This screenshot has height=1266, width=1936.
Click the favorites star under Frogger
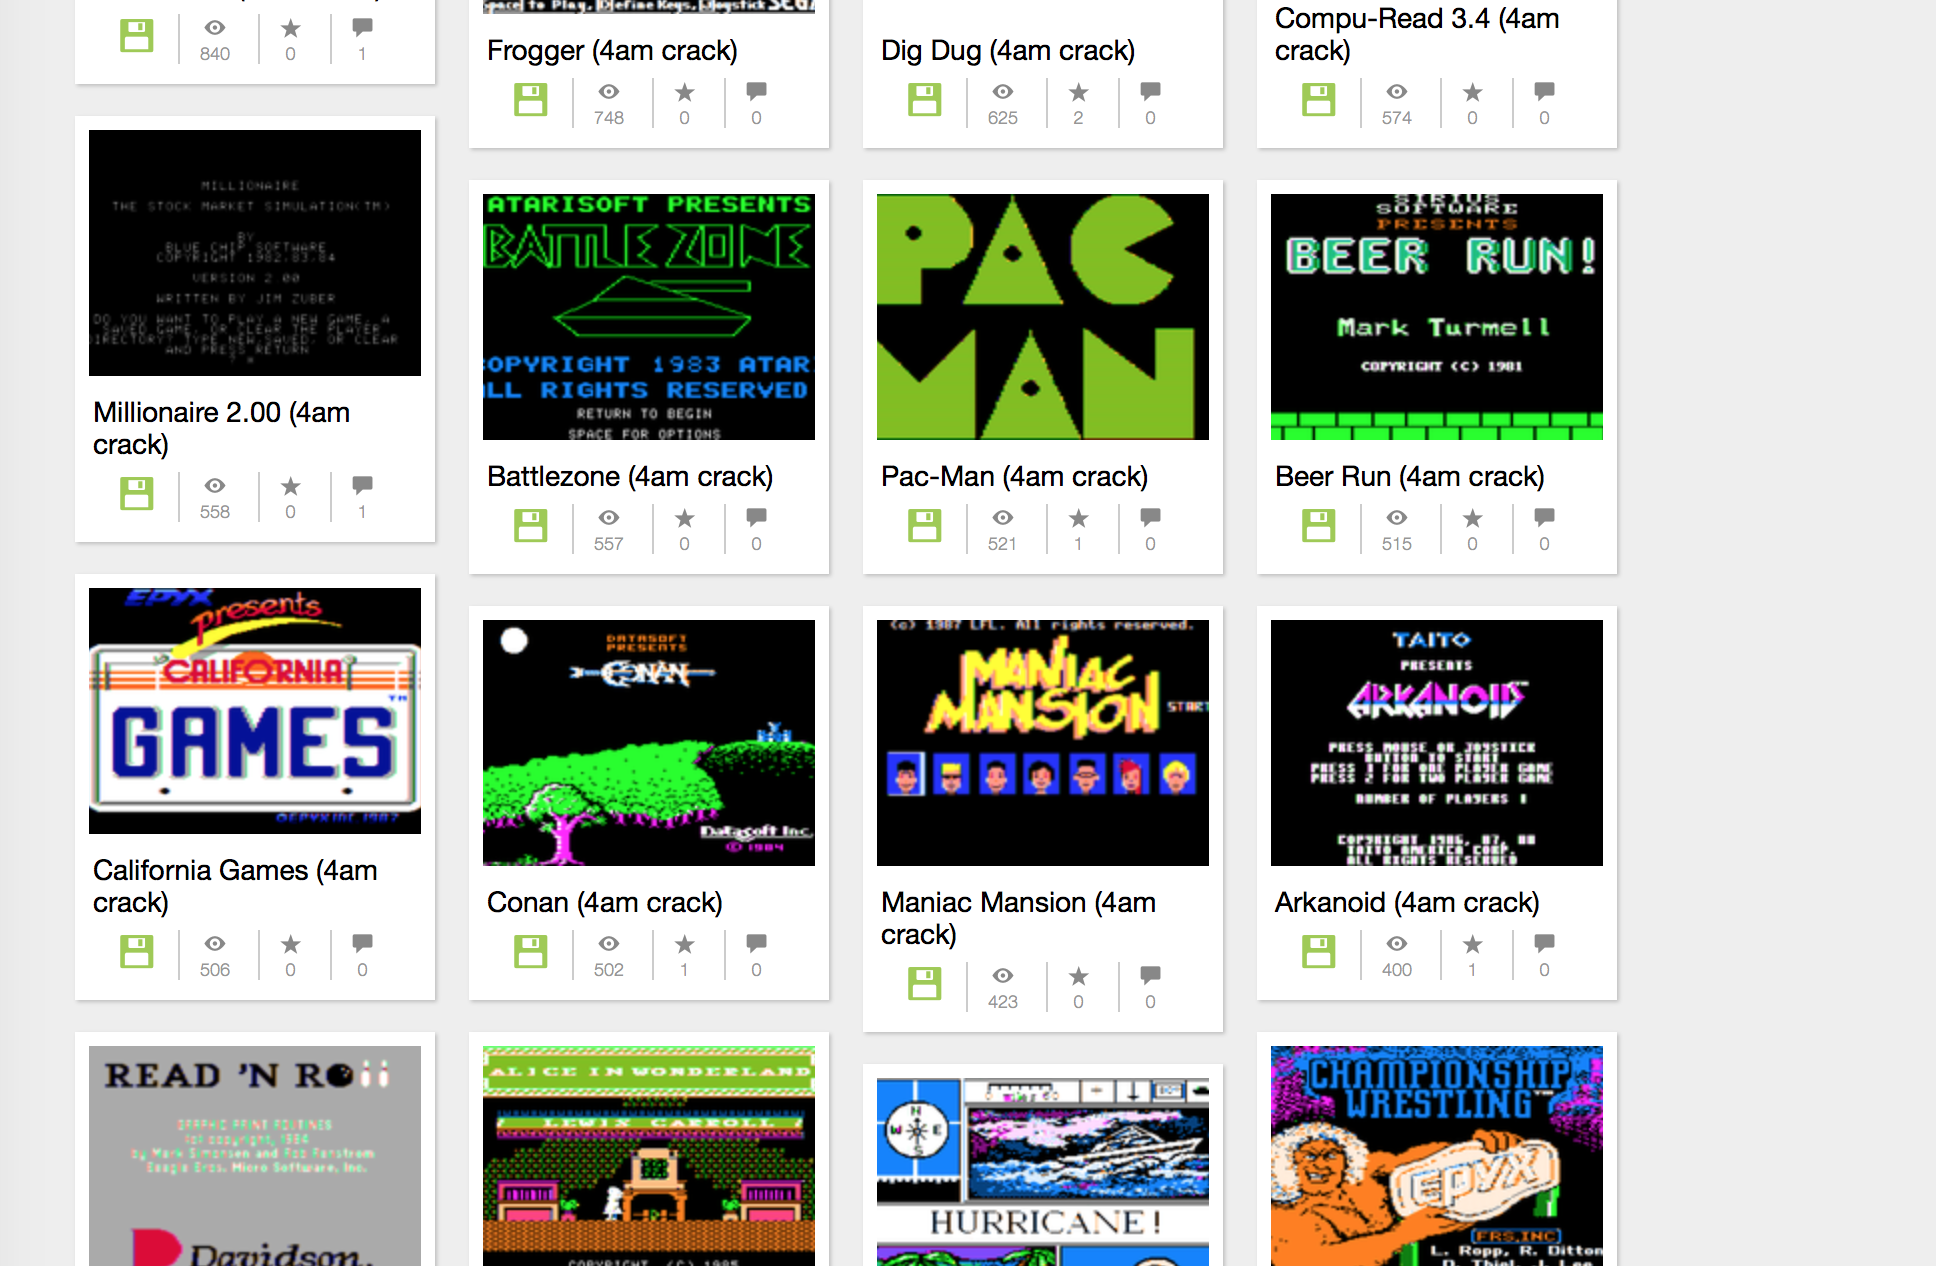684,92
